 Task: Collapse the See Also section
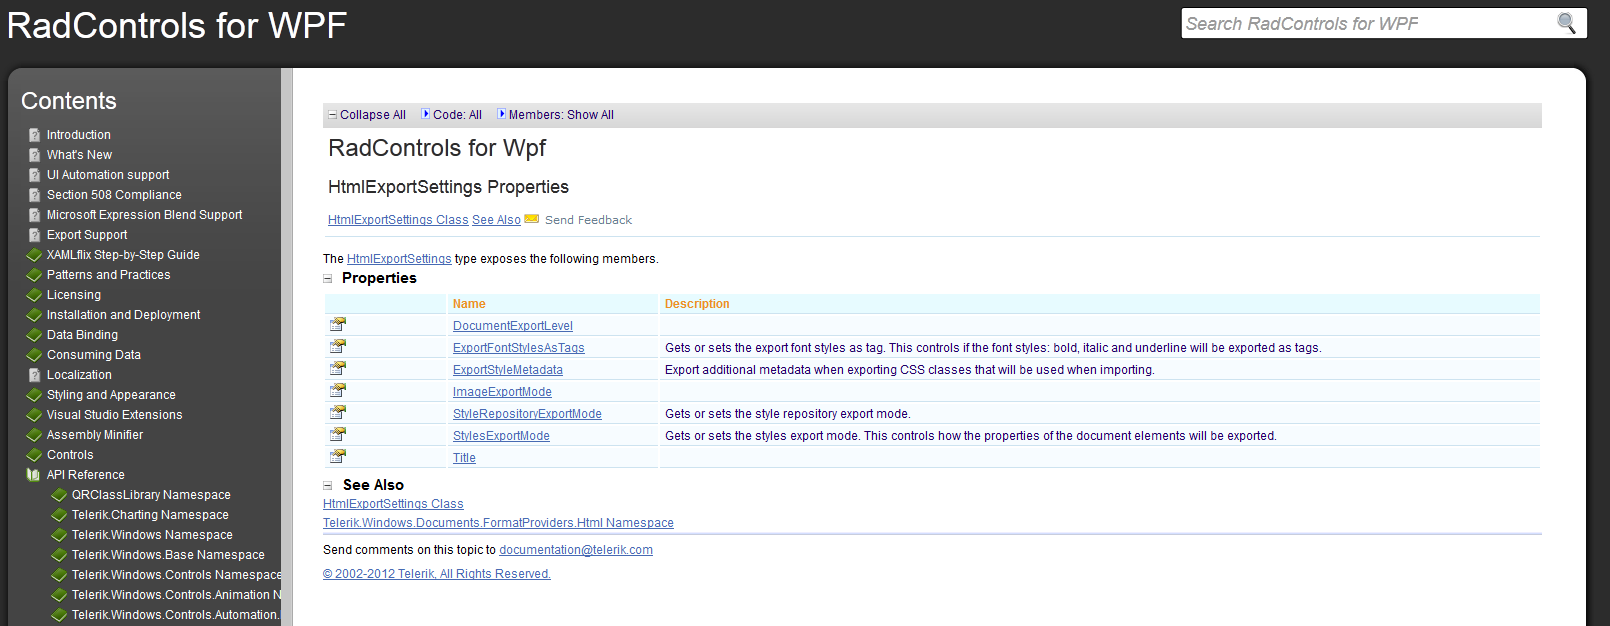point(327,486)
